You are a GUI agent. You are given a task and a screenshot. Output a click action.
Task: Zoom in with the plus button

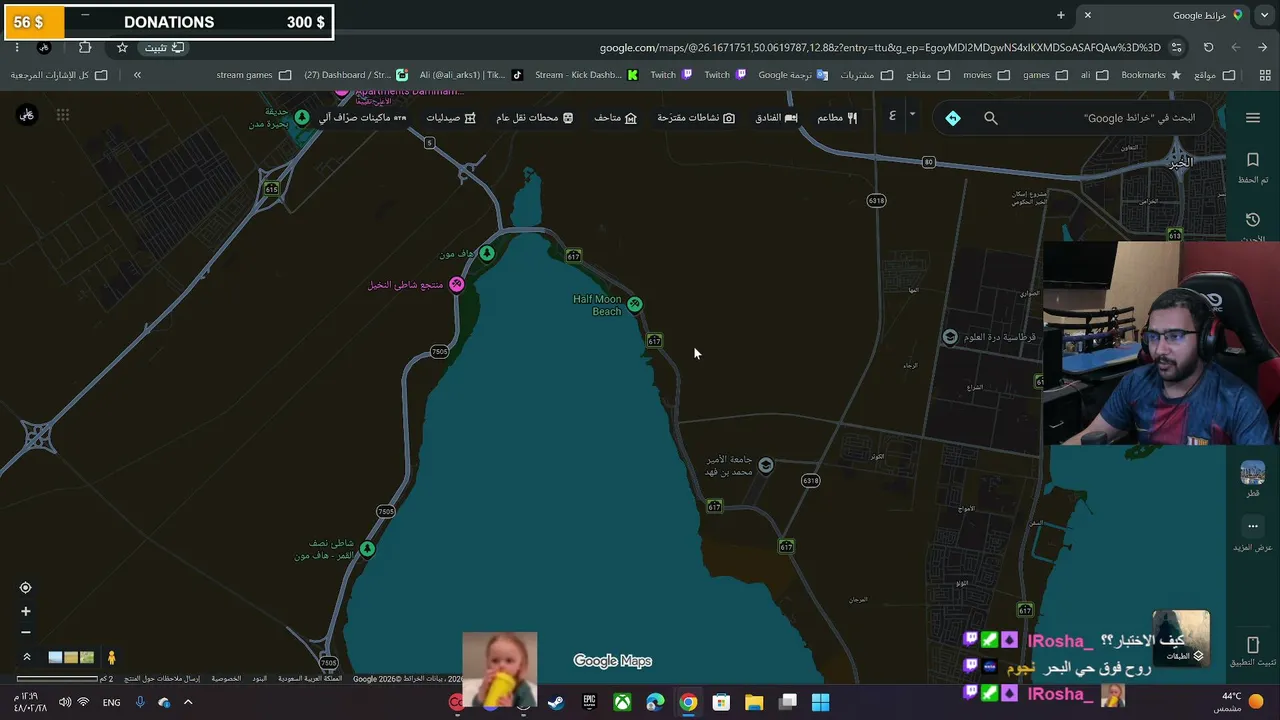(26, 611)
